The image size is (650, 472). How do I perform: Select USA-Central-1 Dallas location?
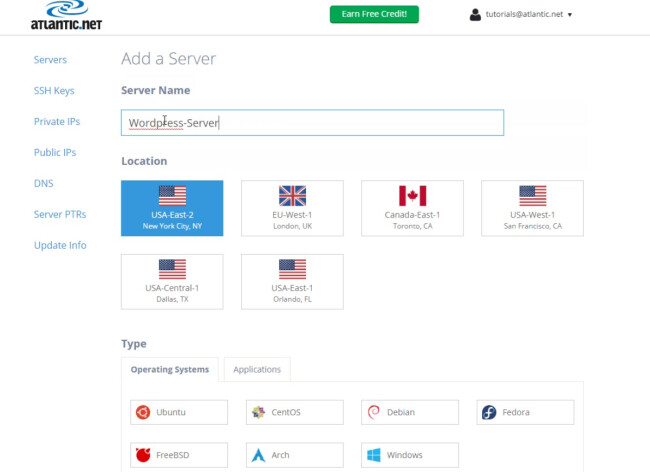point(172,282)
